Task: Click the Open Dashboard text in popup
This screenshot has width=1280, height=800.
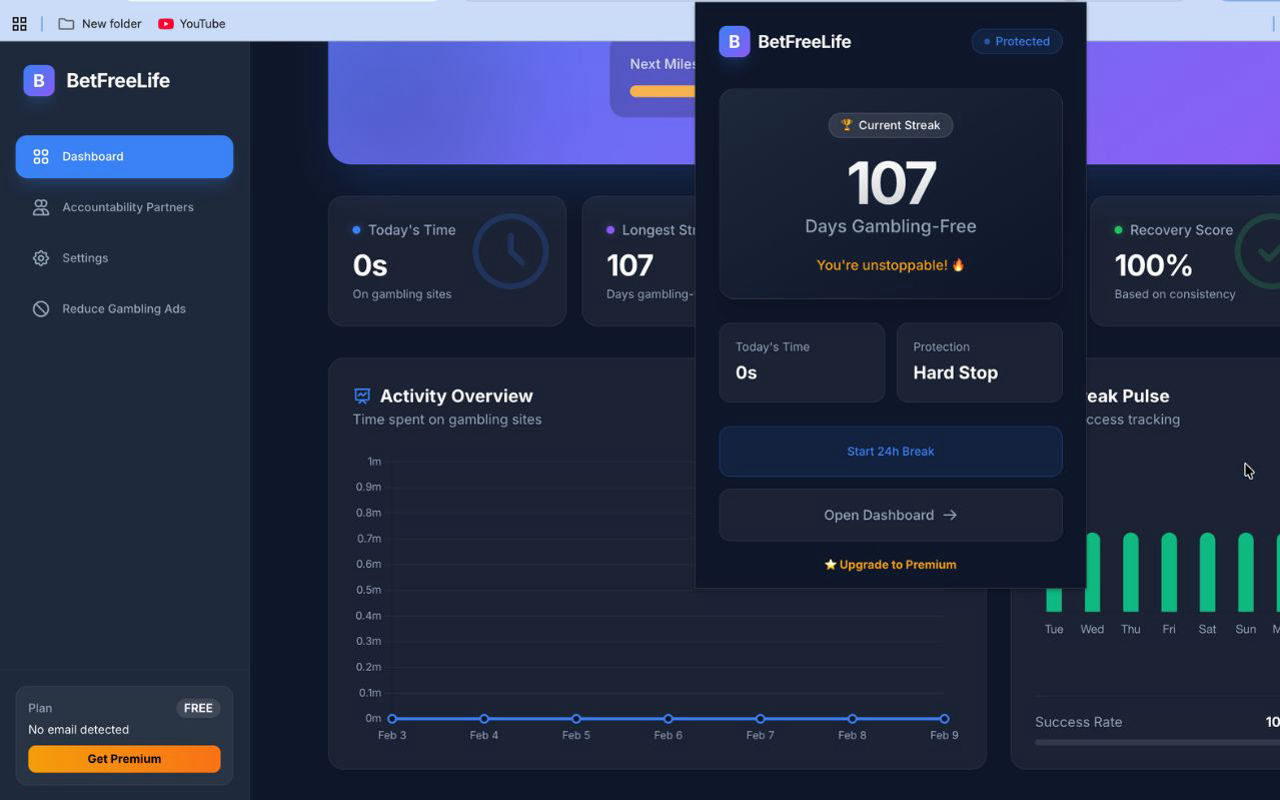Action: (879, 515)
